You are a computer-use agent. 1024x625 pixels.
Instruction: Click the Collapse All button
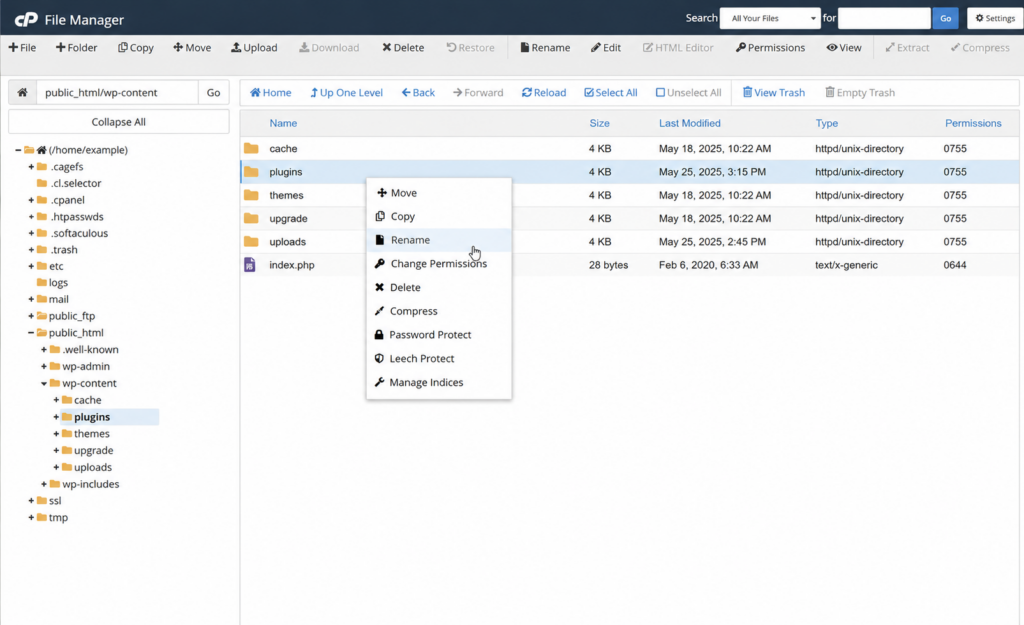pyautogui.click(x=118, y=122)
